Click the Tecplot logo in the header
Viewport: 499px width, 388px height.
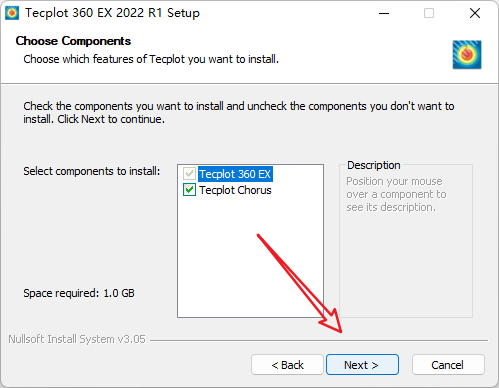point(467,55)
